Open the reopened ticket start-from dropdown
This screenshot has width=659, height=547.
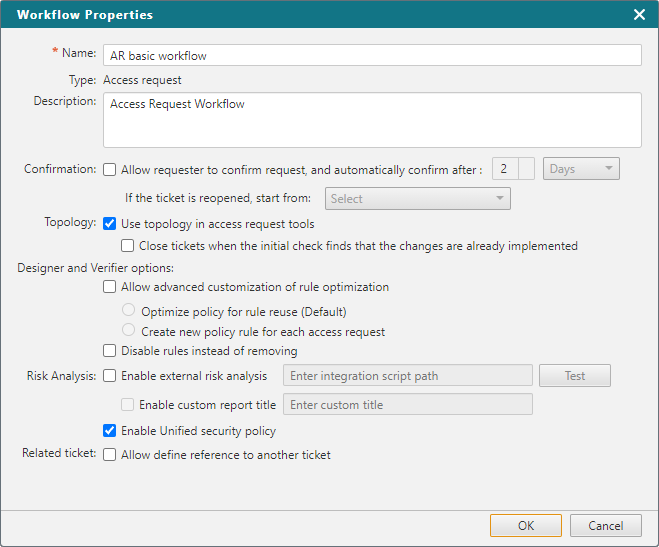click(x=418, y=199)
